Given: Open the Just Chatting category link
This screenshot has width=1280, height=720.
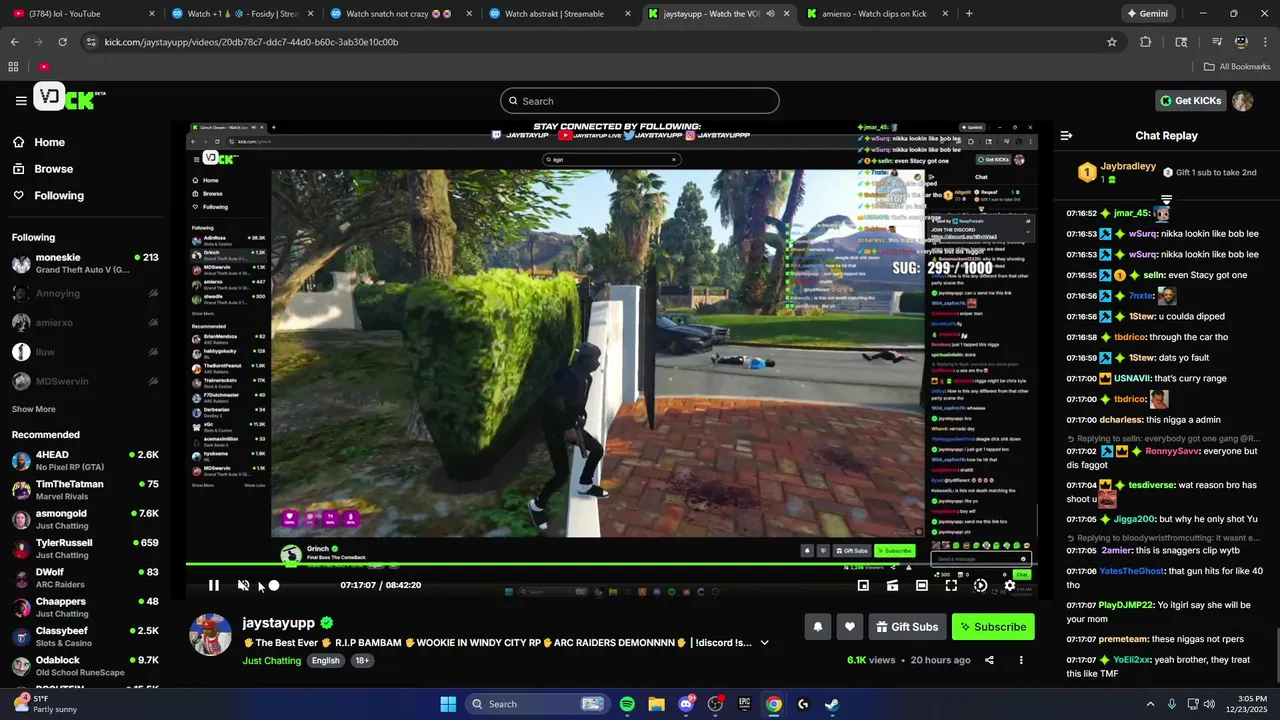Looking at the screenshot, I should tap(270, 661).
